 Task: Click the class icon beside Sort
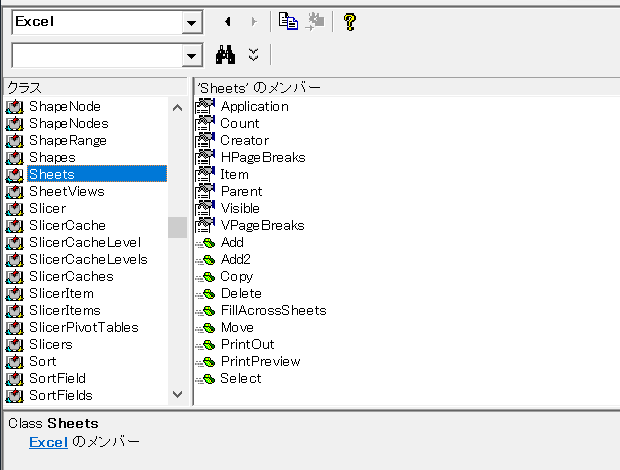[15, 362]
